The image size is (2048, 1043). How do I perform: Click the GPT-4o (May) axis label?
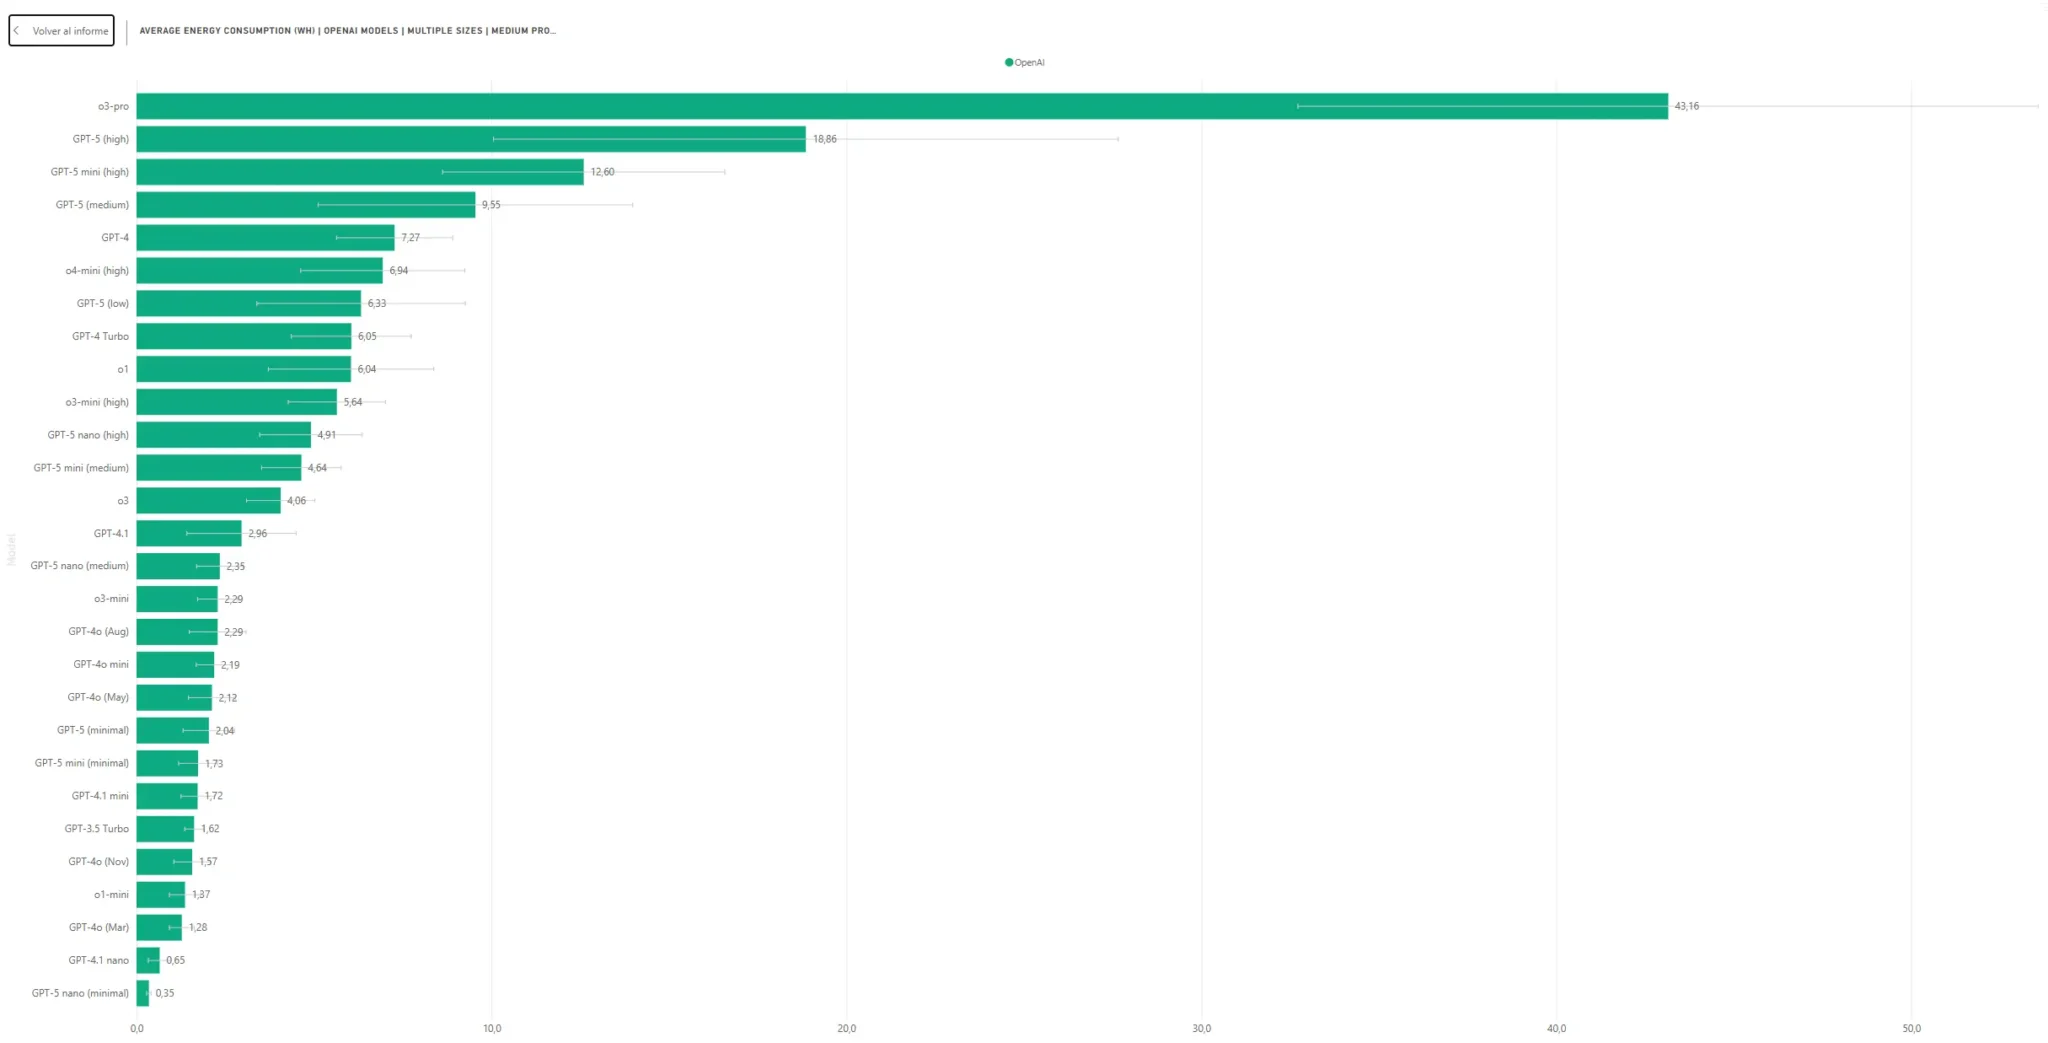click(98, 698)
